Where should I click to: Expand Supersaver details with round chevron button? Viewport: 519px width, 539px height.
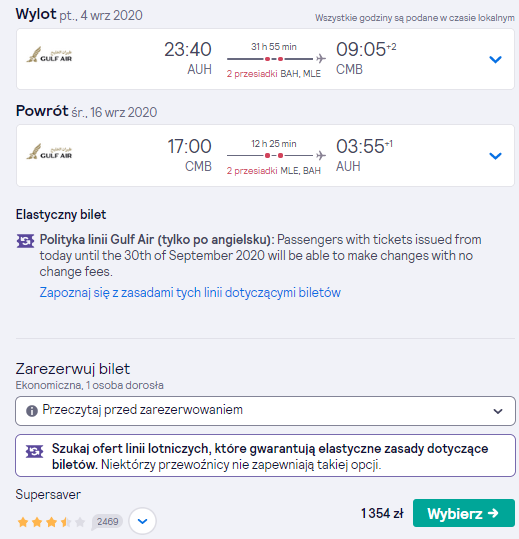[x=142, y=521]
